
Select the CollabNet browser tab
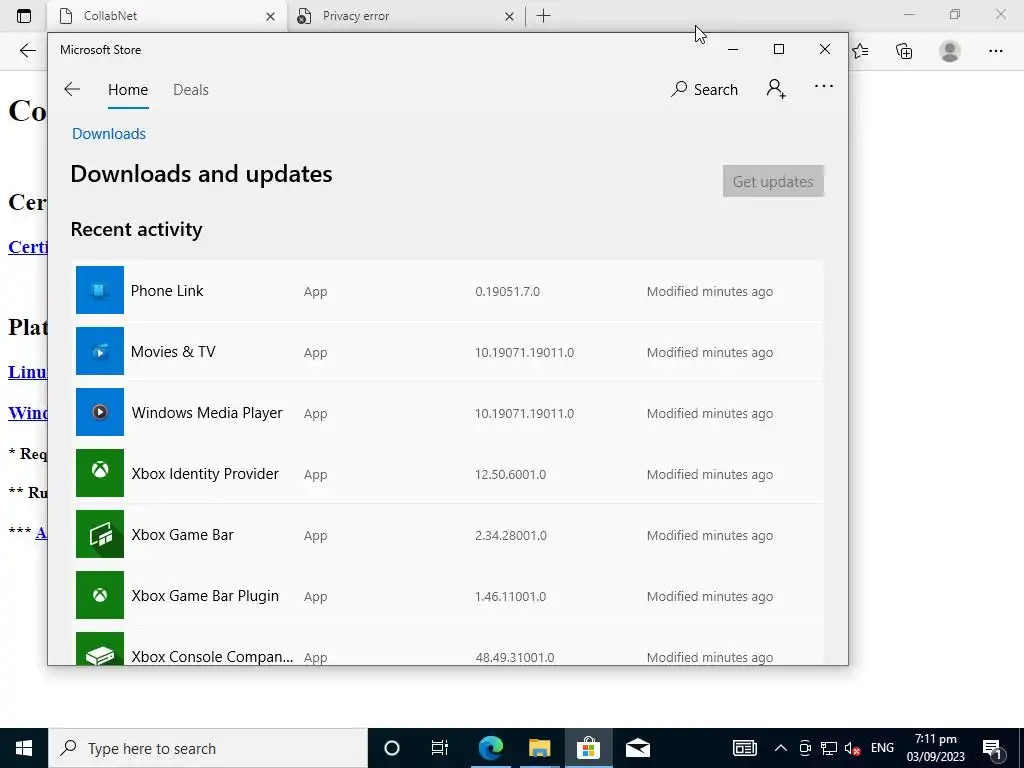(167, 16)
